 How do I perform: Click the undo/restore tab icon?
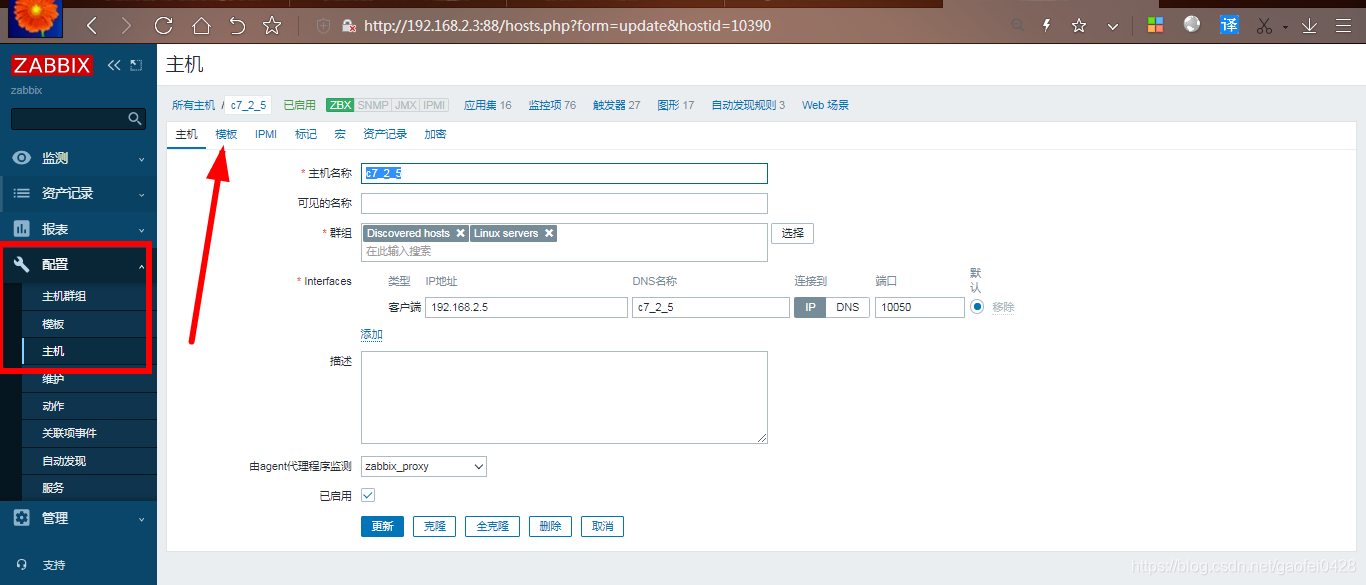pyautogui.click(x=237, y=25)
